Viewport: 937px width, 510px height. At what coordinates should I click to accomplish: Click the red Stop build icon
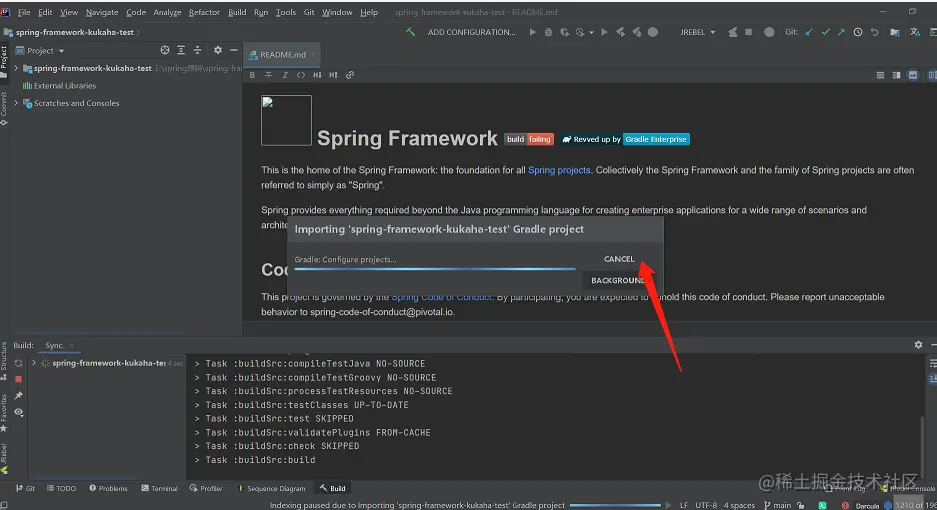[x=19, y=379]
